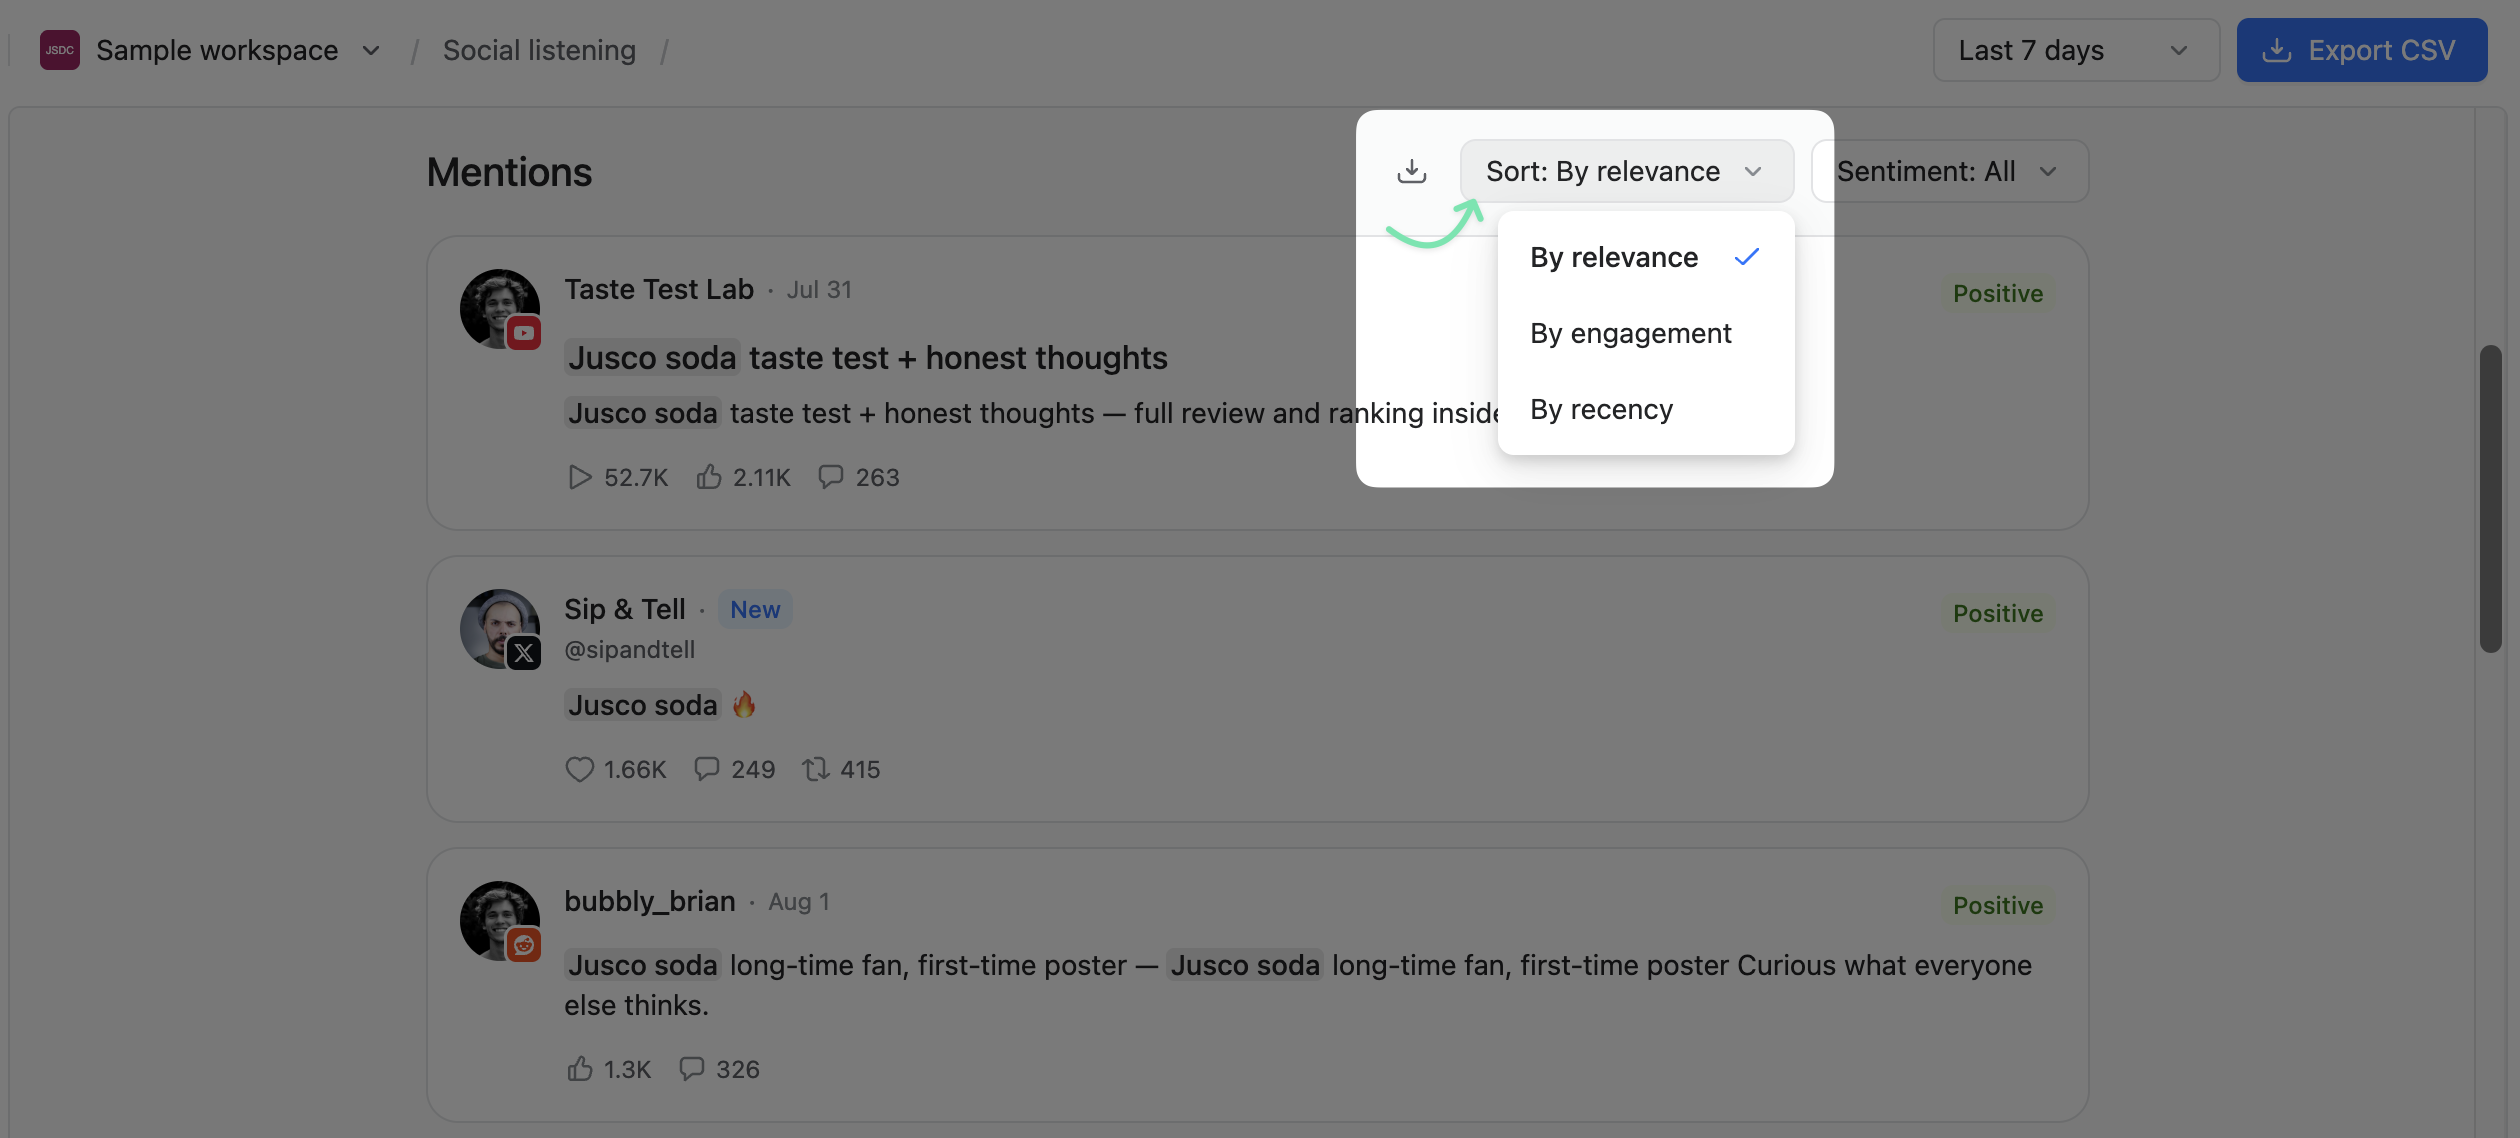
Task: Click the JSDC workspace logo icon
Action: 60,50
